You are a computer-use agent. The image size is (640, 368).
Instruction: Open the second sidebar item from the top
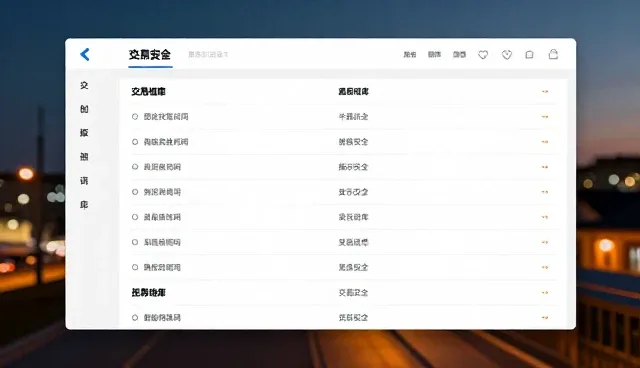[84, 109]
